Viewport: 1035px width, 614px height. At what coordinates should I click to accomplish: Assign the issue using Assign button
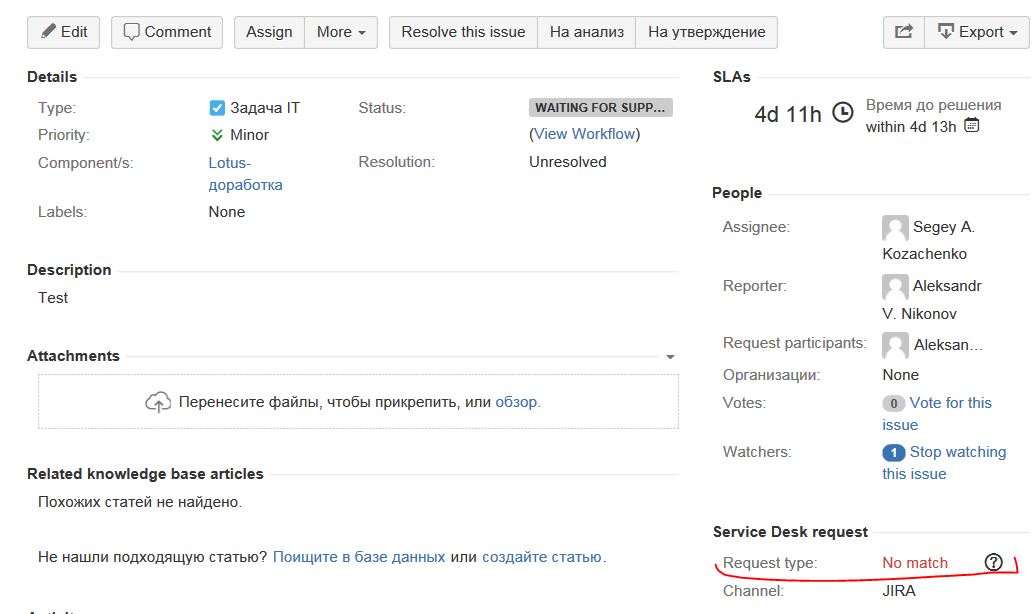tap(269, 32)
